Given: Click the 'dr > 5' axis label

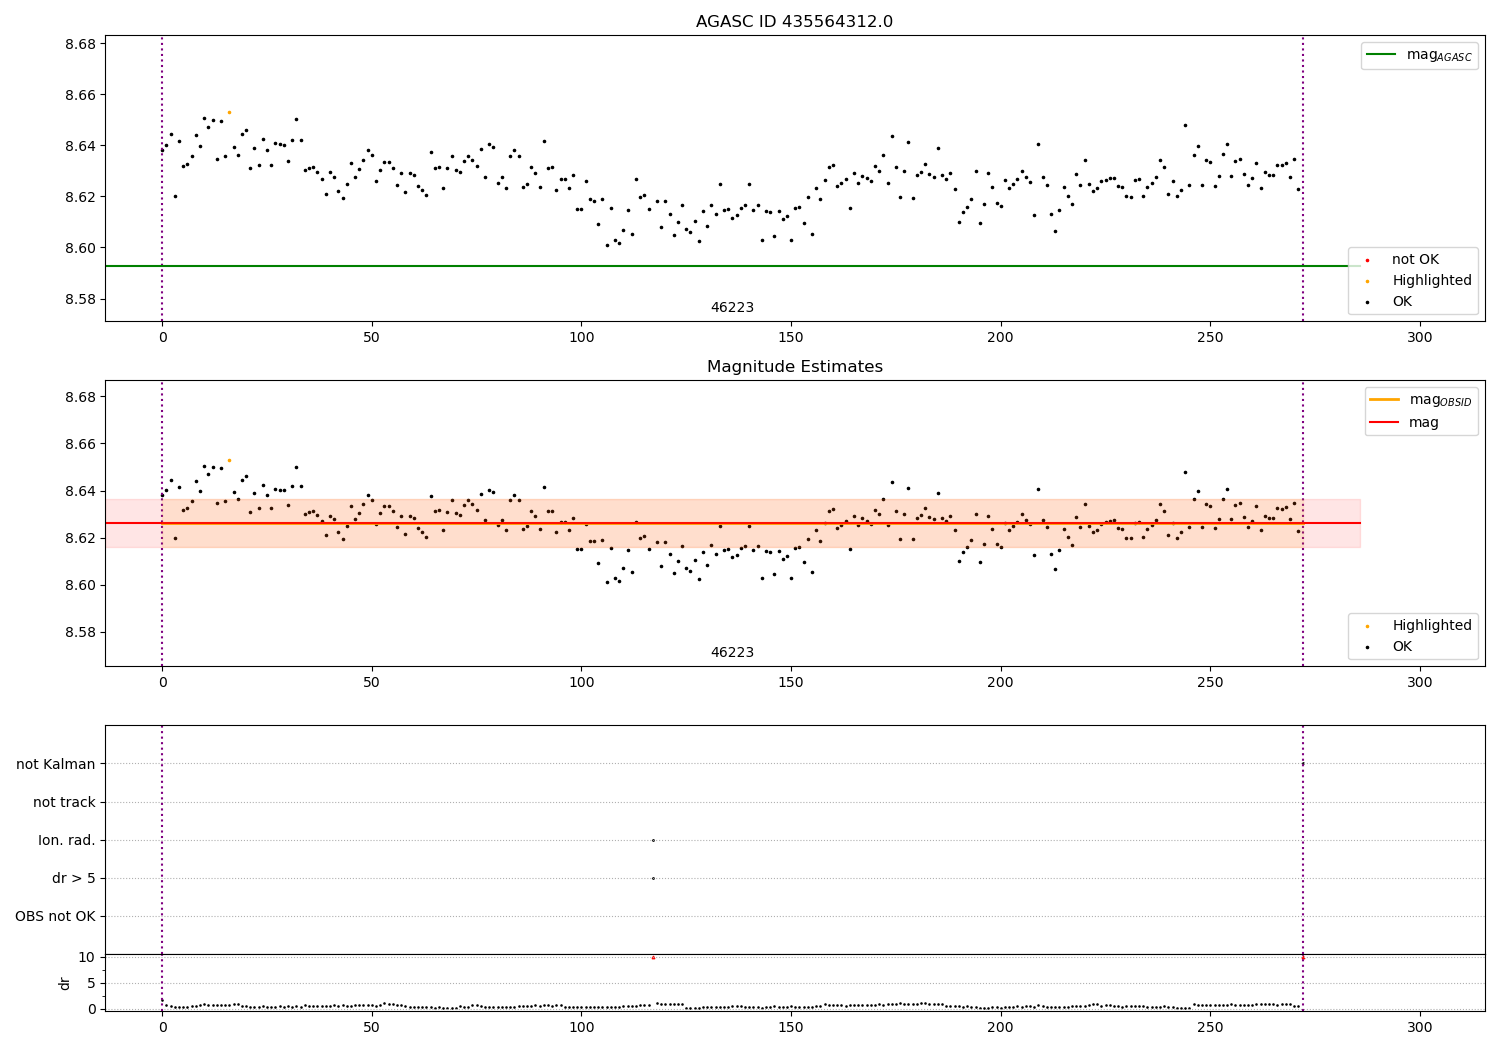Looking at the screenshot, I should pos(74,879).
